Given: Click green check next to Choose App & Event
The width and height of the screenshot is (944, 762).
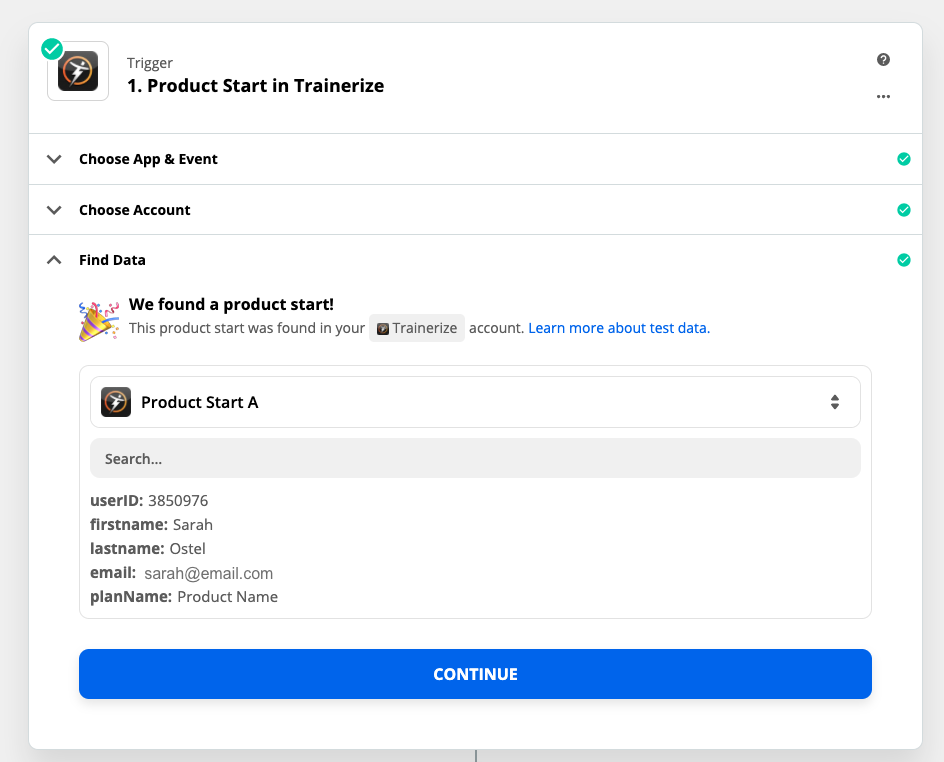Looking at the screenshot, I should click(x=904, y=159).
